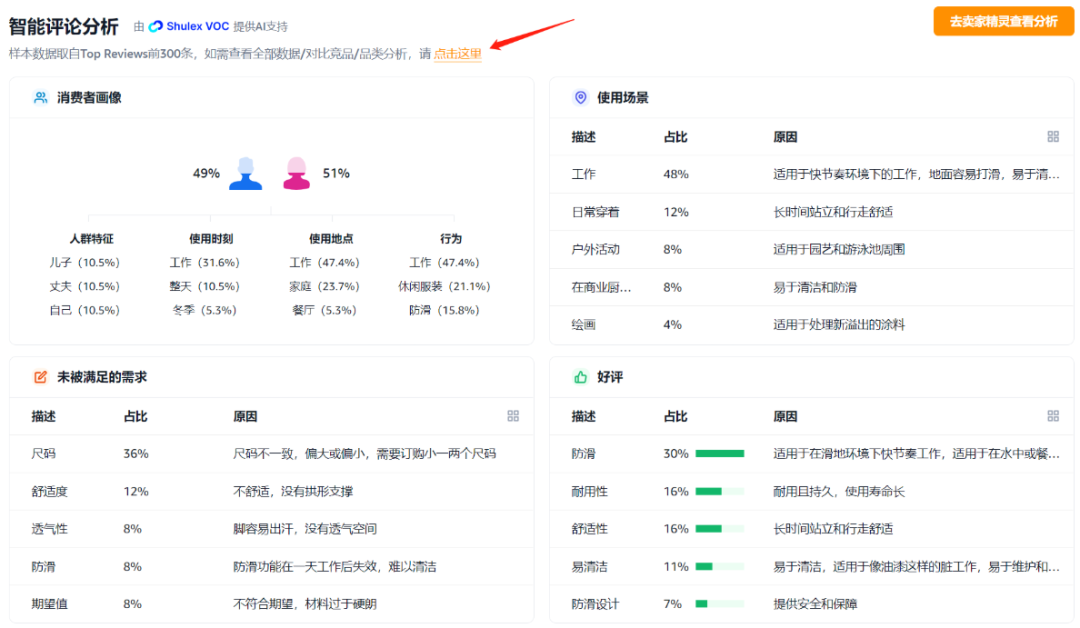Click 工作 (31.6%) under 使用时刻

point(205,262)
